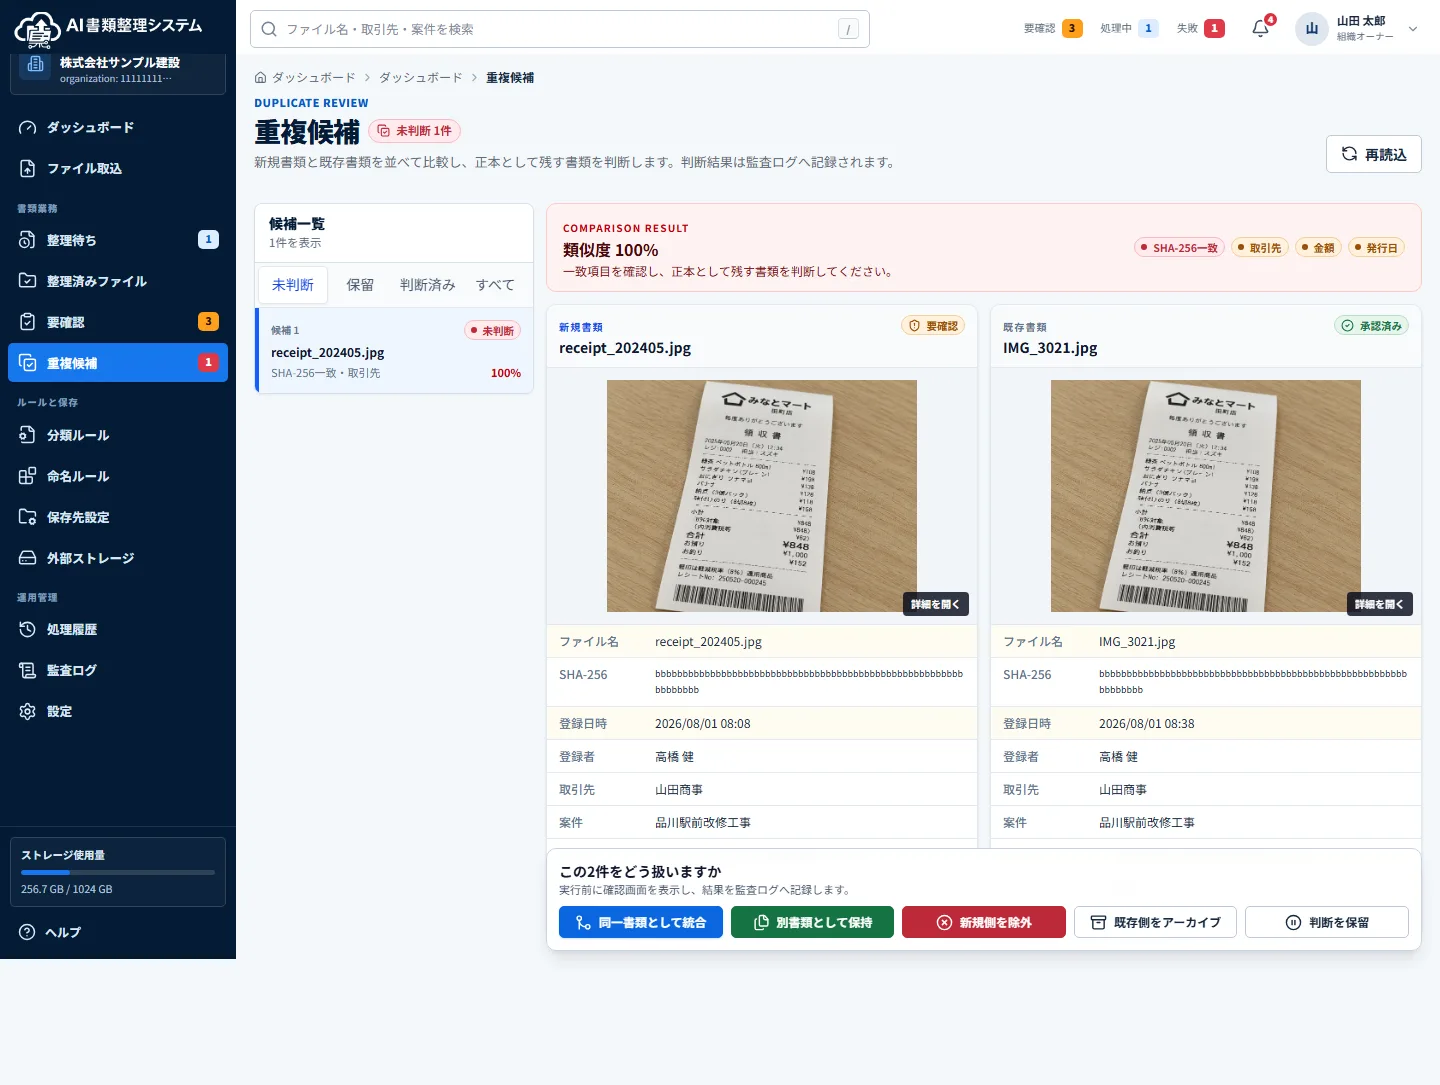The image size is (1440, 1085).
Task: Switch to the 保留 tab
Action: tap(360, 285)
